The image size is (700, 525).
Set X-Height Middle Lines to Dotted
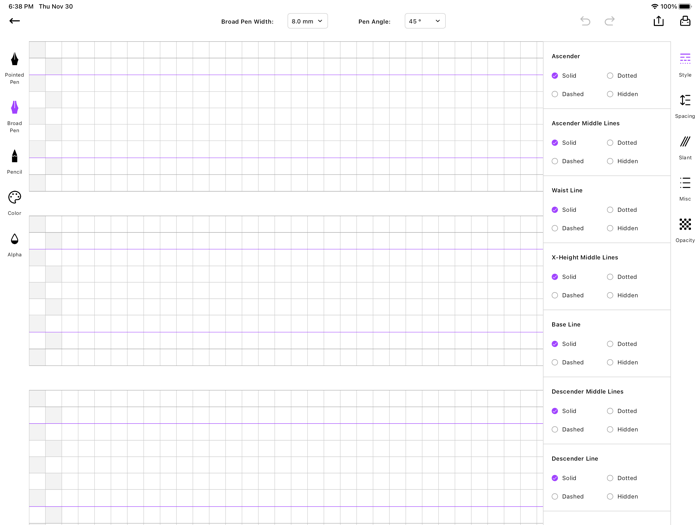click(x=622, y=277)
